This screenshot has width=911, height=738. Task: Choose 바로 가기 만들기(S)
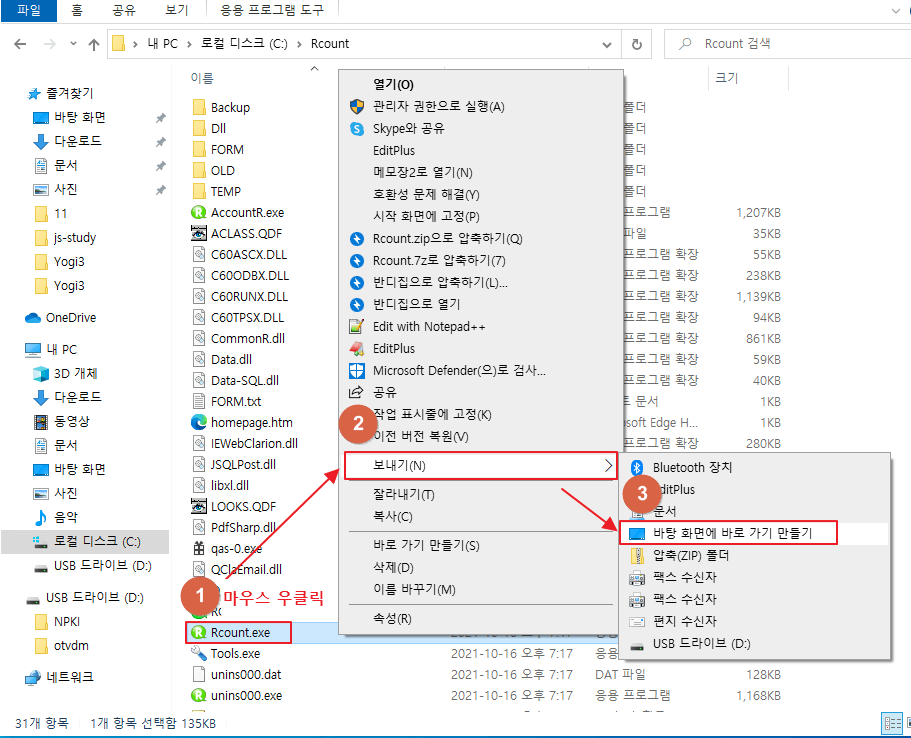[x=426, y=546]
